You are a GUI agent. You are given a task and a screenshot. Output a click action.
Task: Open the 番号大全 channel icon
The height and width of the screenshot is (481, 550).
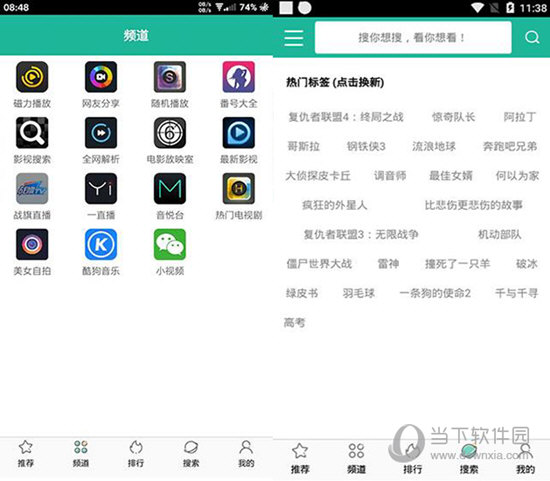[x=239, y=77]
